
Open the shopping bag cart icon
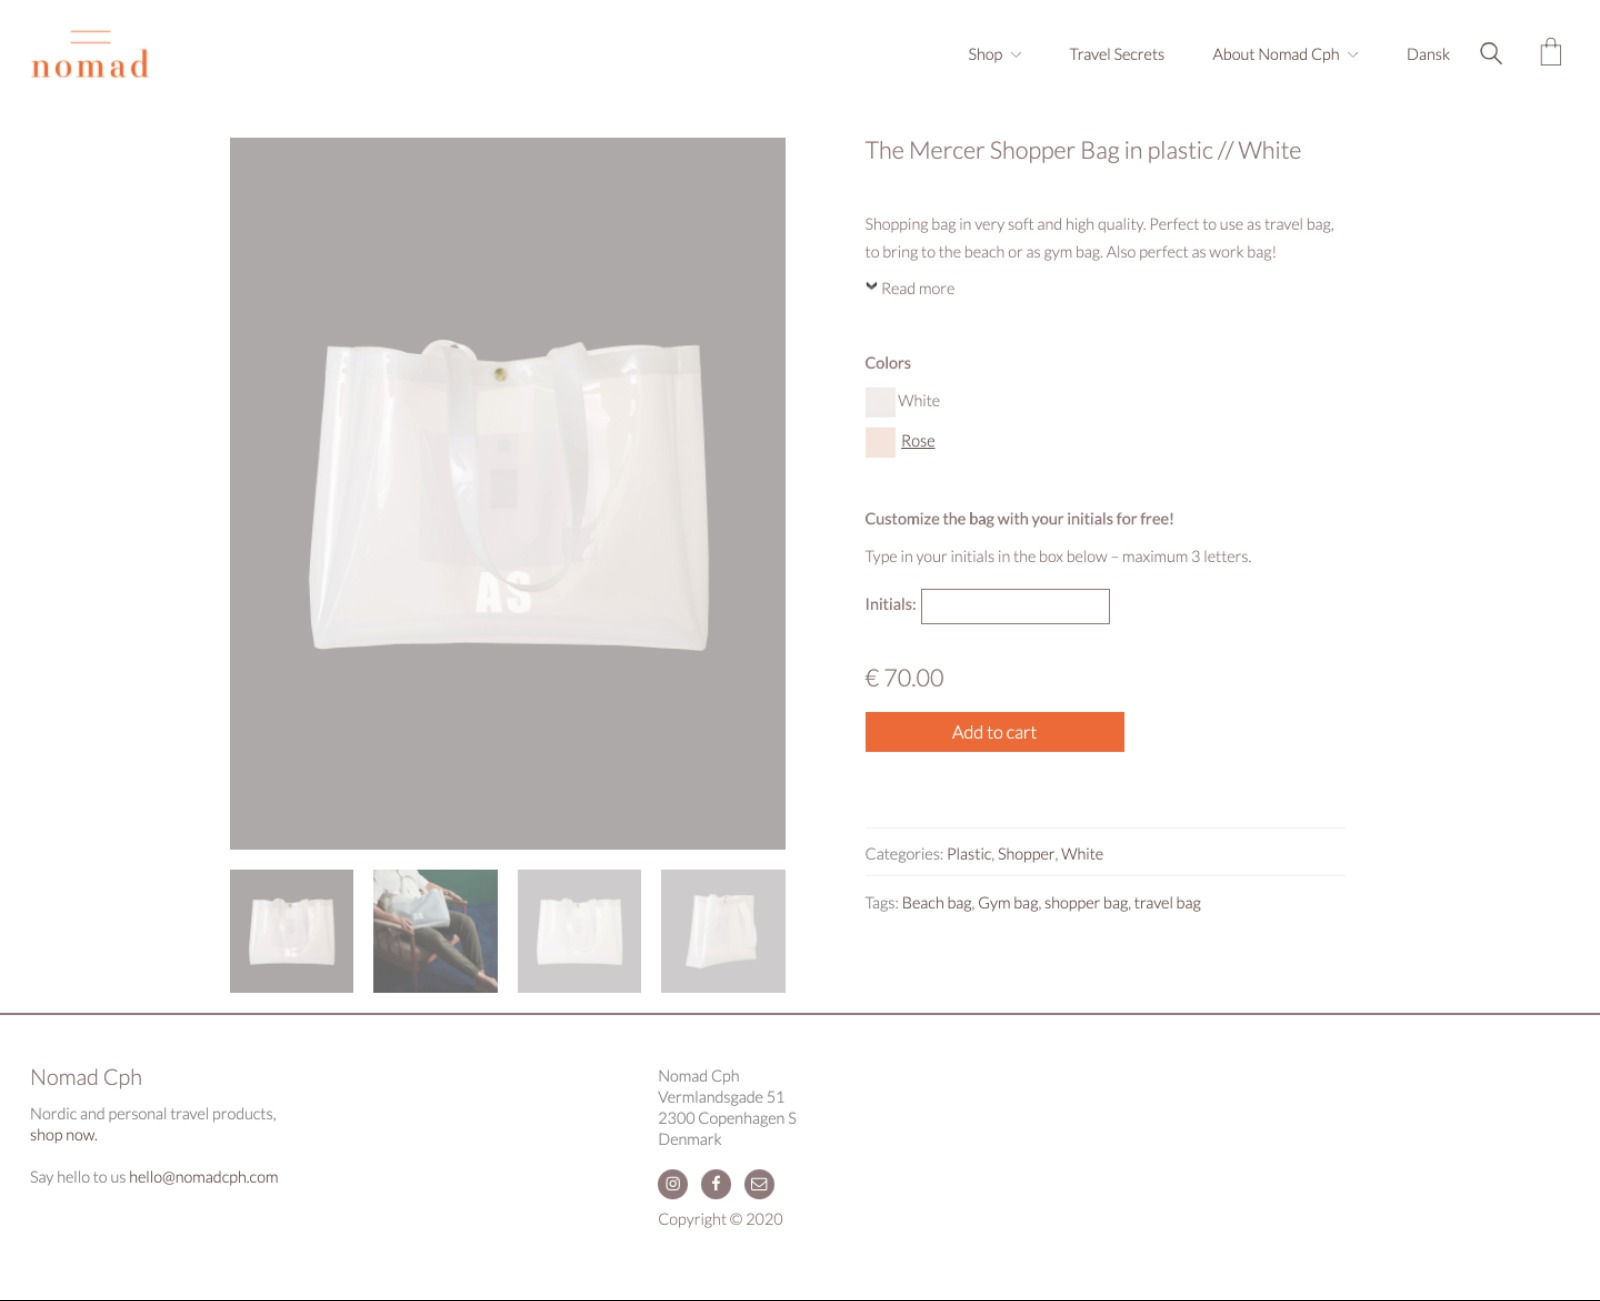tap(1550, 52)
